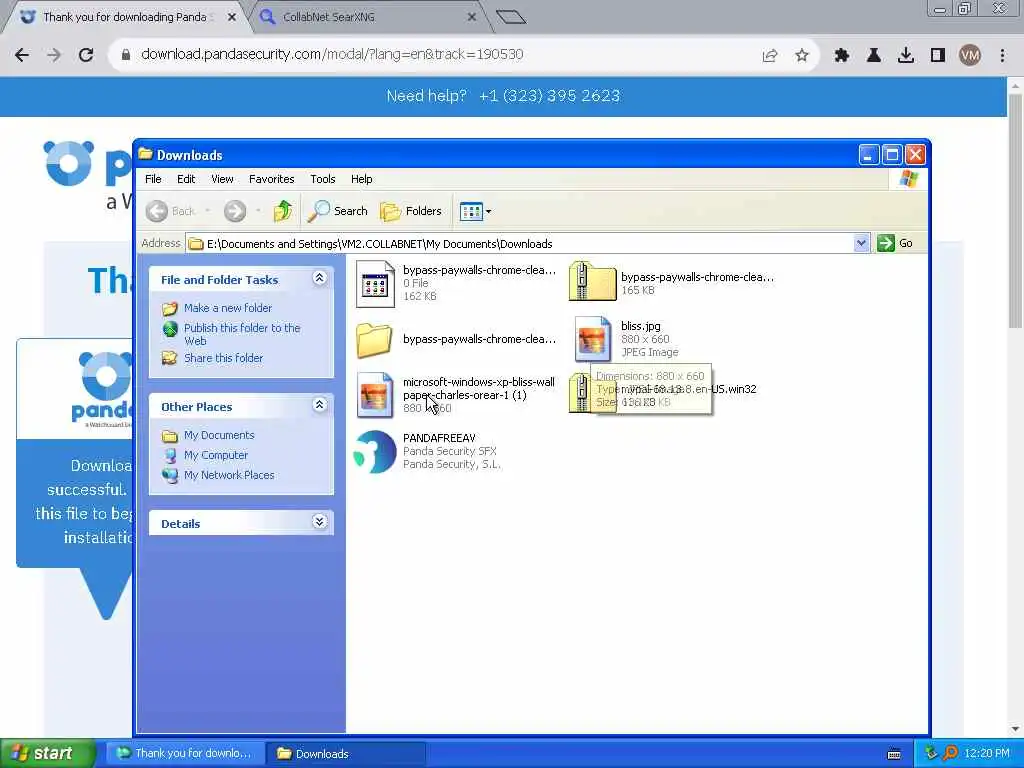Select the bypass-paywalls 0 File icon

376,283
